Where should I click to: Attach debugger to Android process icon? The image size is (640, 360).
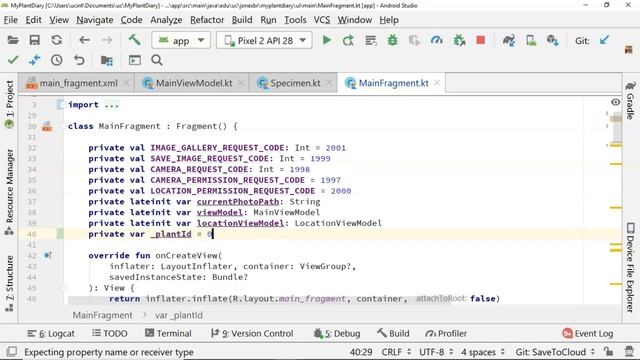pyautogui.click(x=459, y=40)
